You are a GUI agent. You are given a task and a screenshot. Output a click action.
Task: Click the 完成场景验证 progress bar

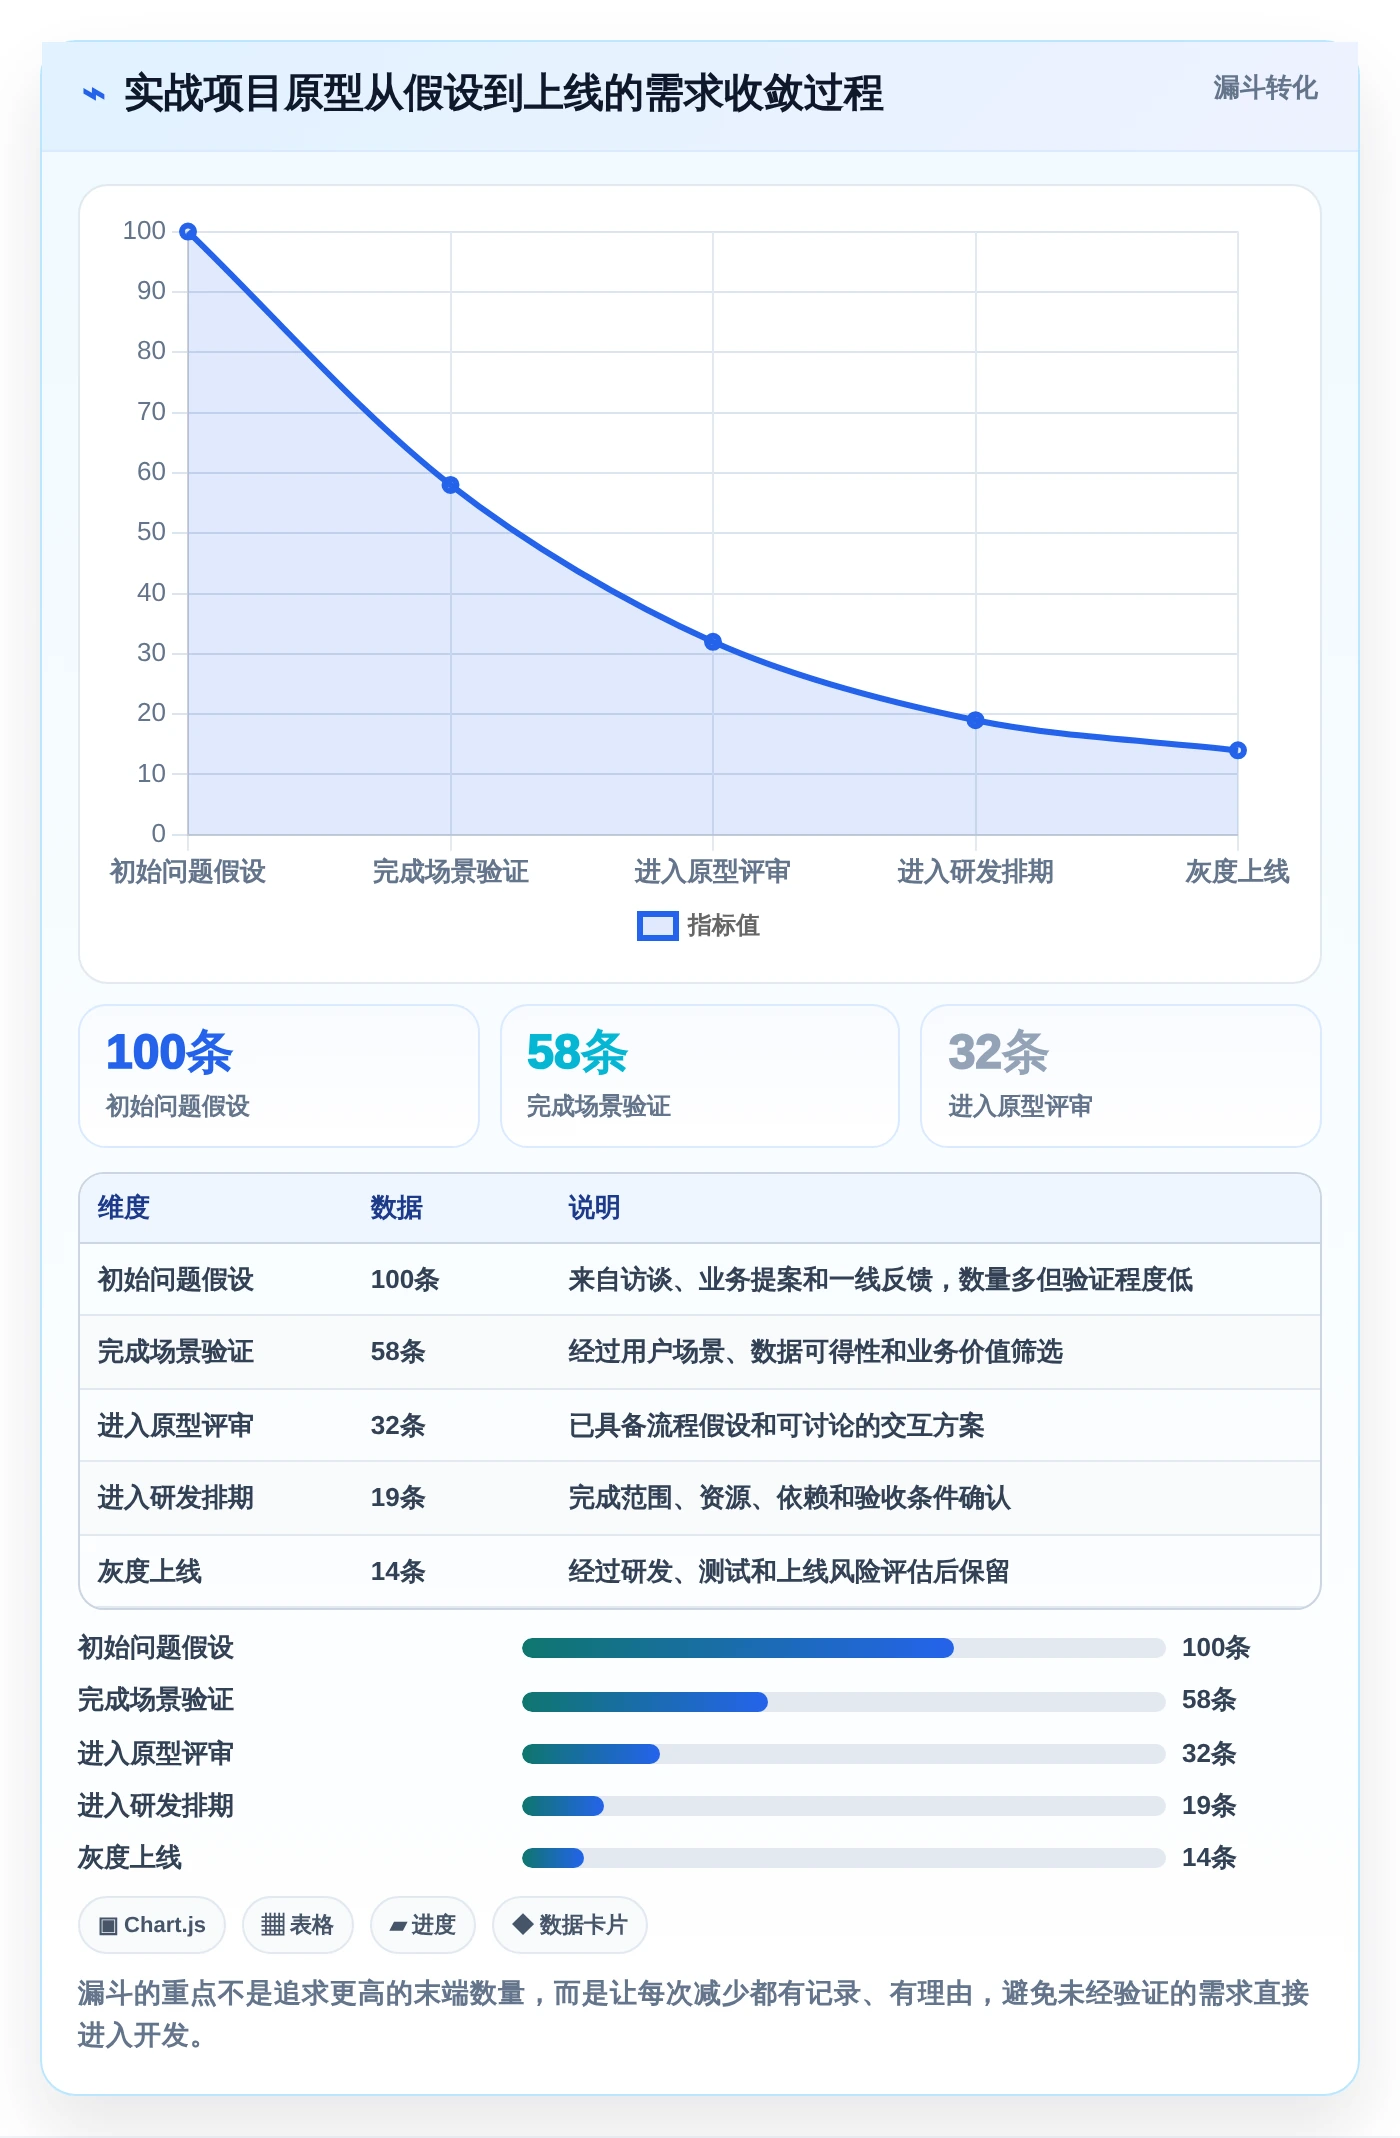(x=844, y=1702)
